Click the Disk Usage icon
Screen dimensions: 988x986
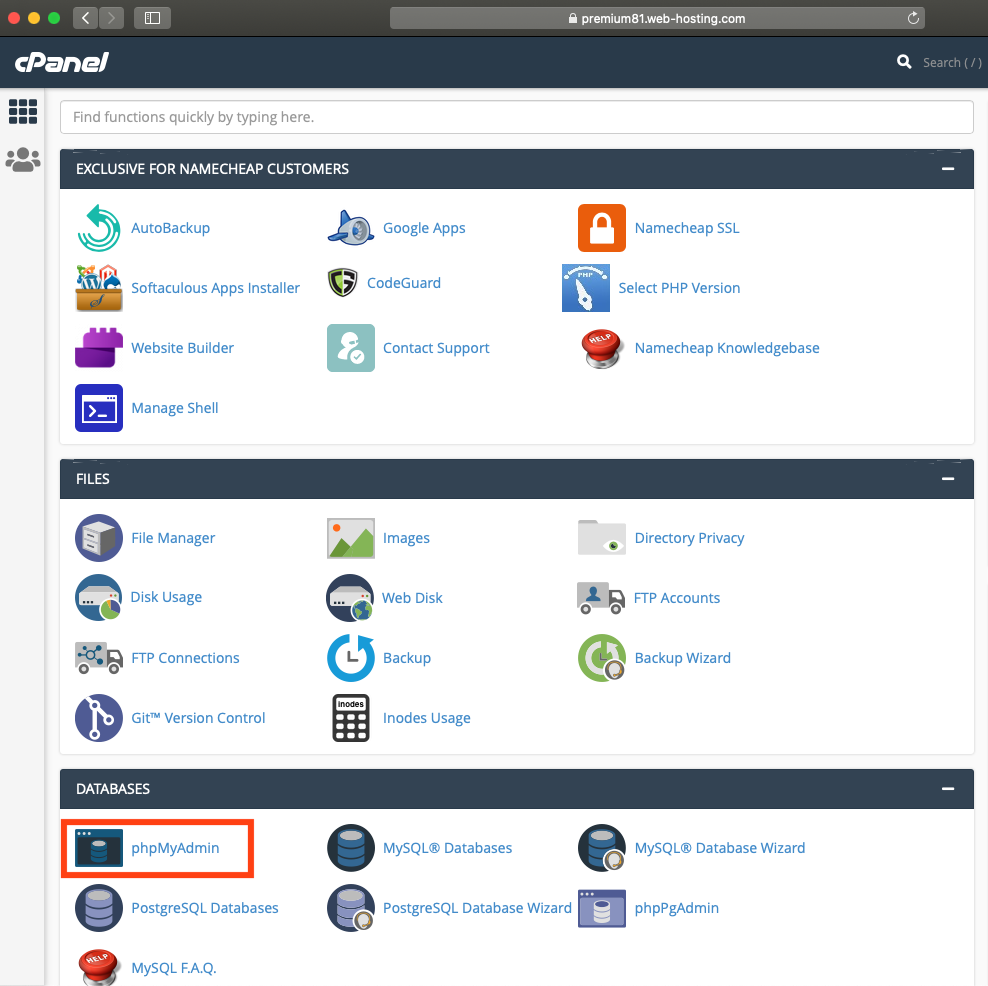(x=98, y=597)
